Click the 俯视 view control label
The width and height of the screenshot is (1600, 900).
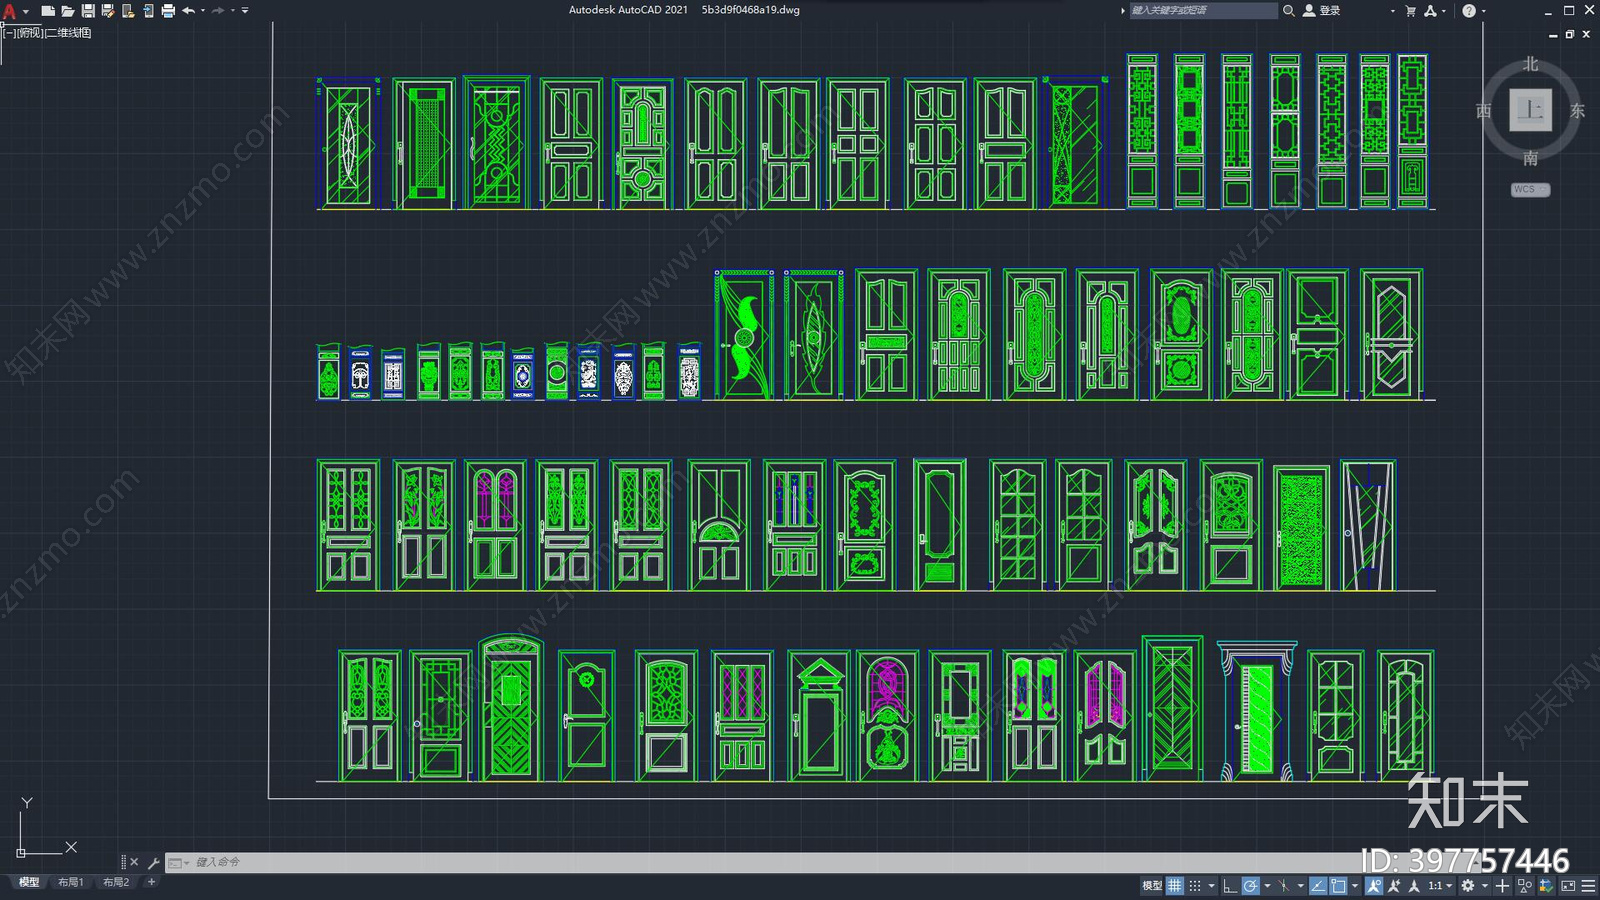tap(30, 33)
